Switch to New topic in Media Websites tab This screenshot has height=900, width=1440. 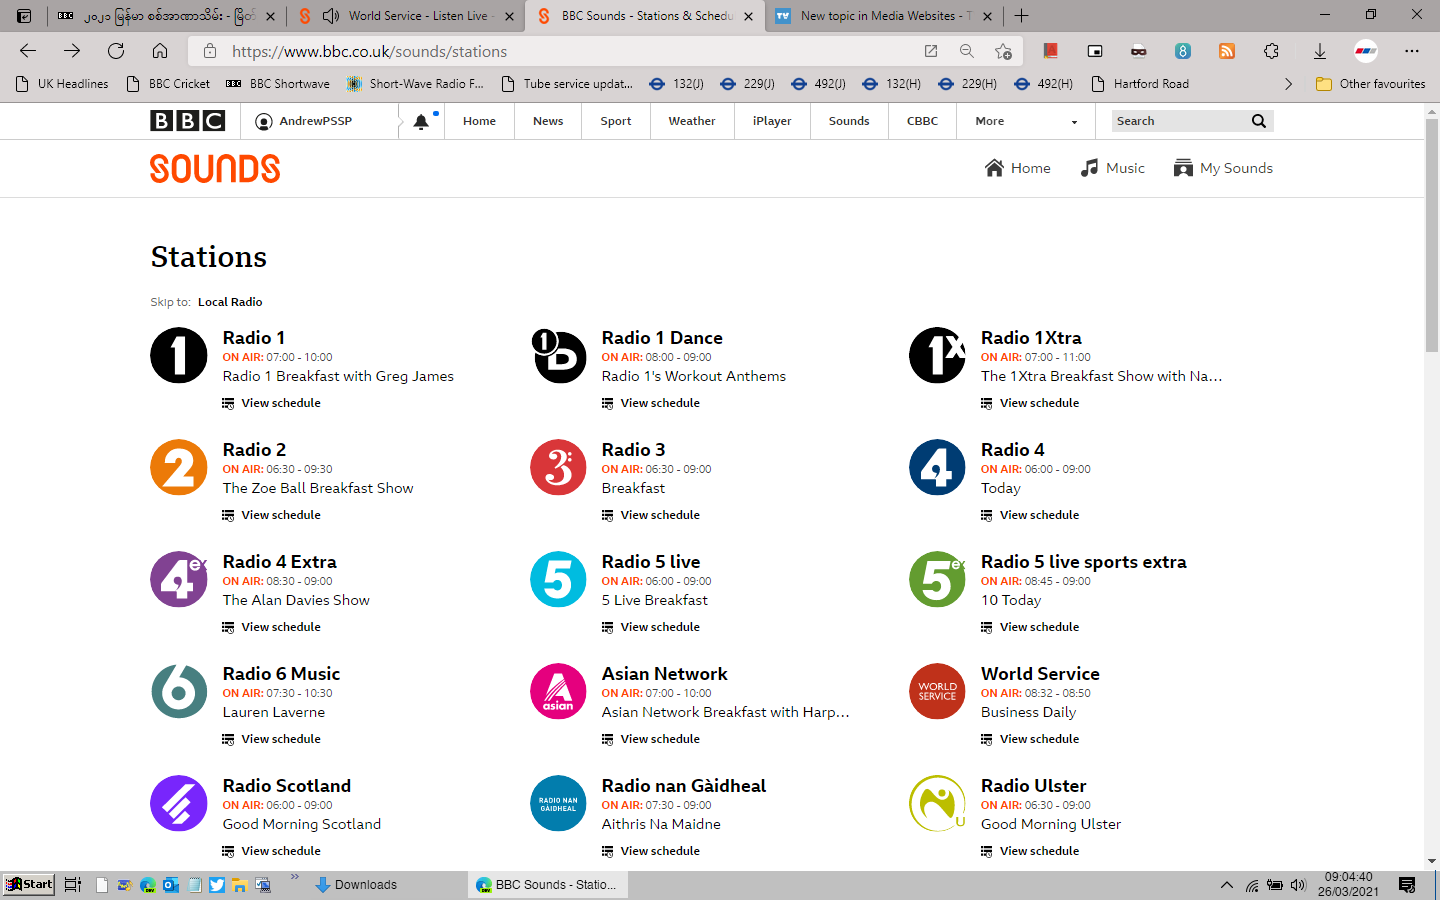tap(884, 16)
